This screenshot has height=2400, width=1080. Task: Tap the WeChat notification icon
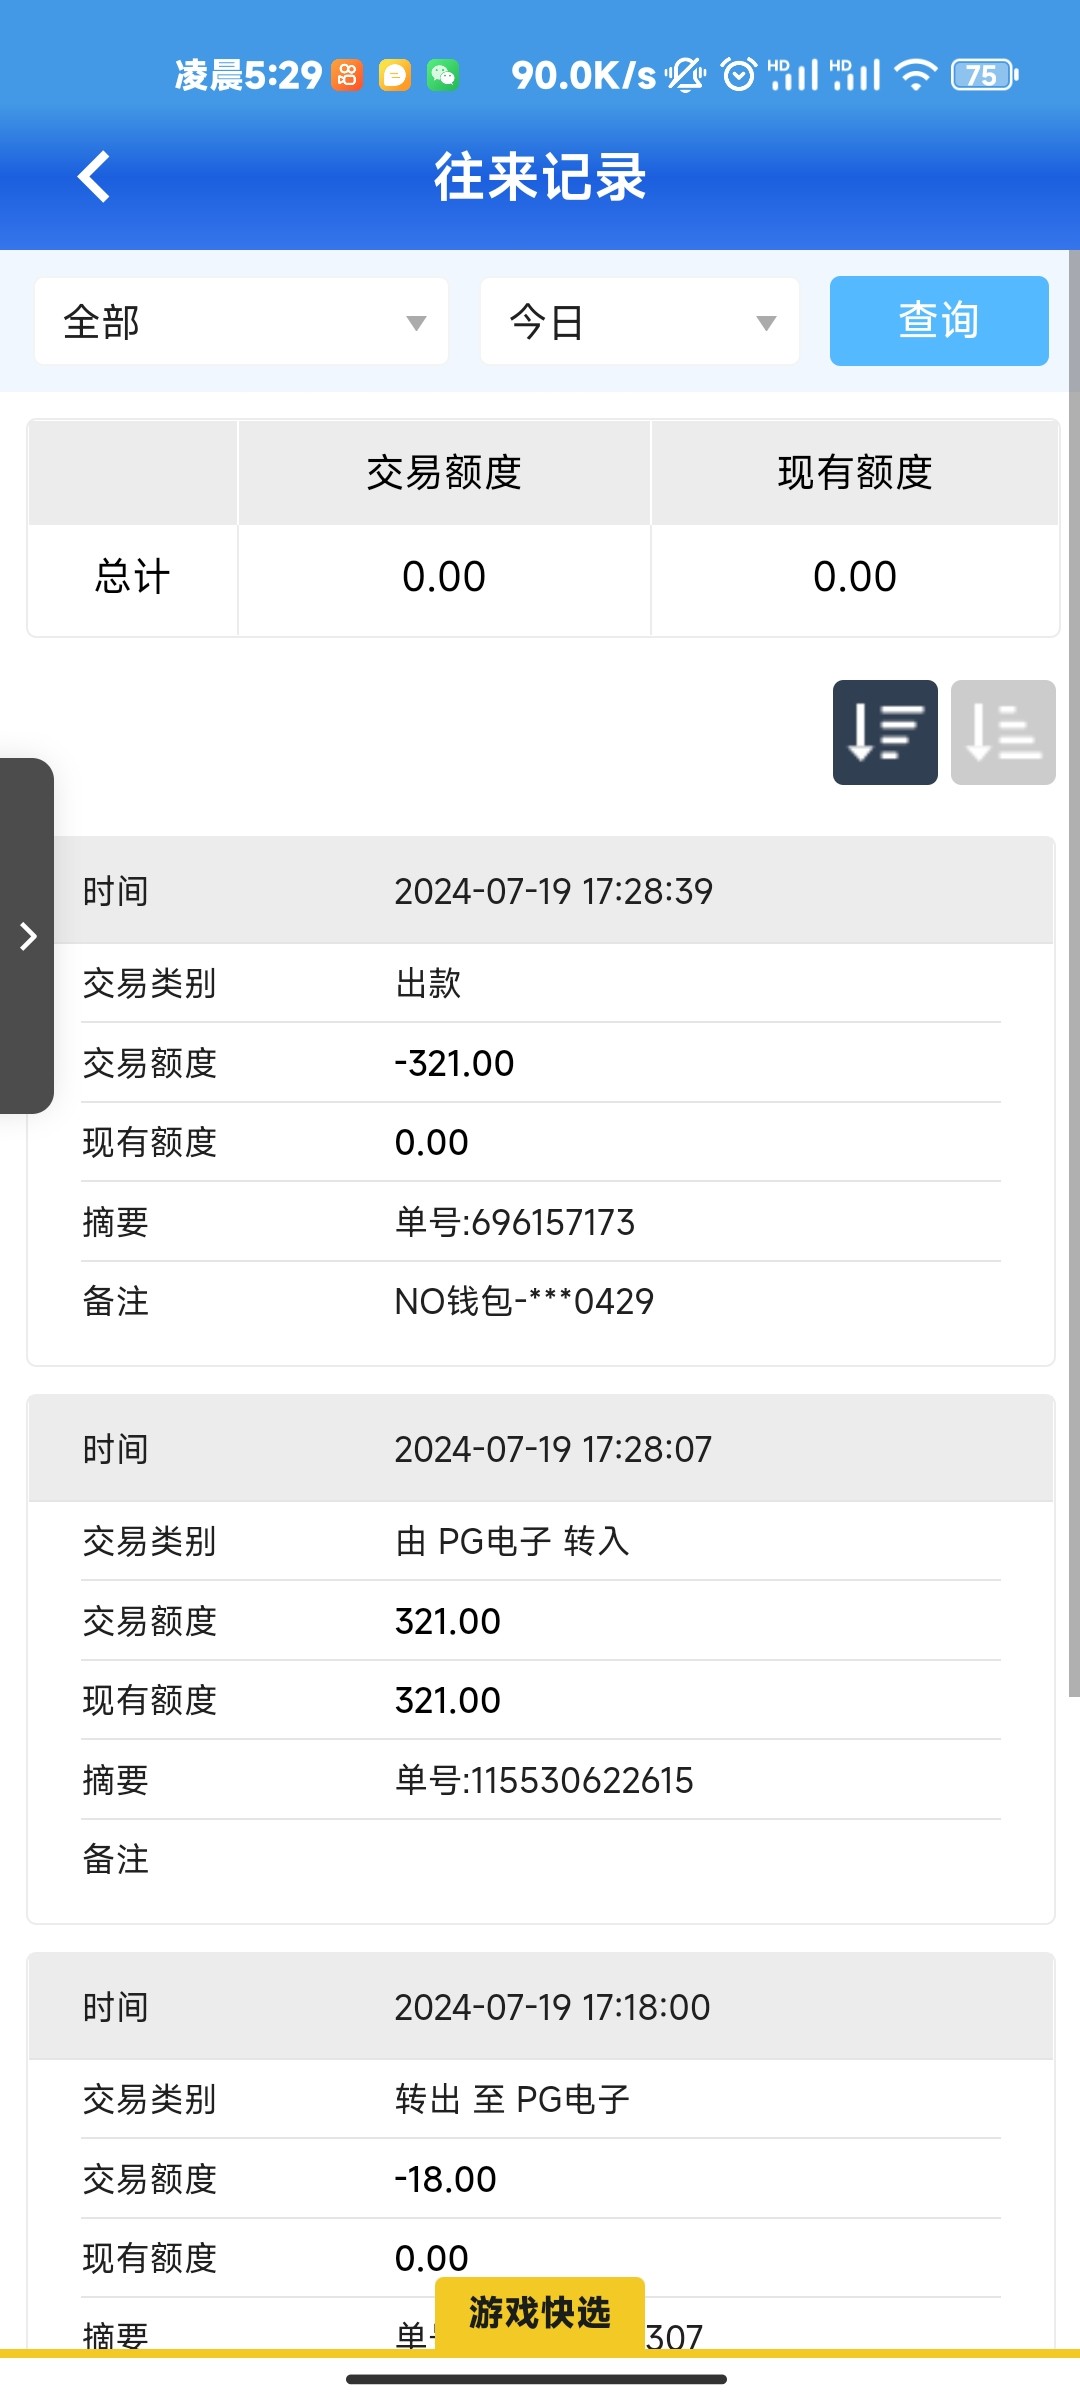[x=443, y=75]
